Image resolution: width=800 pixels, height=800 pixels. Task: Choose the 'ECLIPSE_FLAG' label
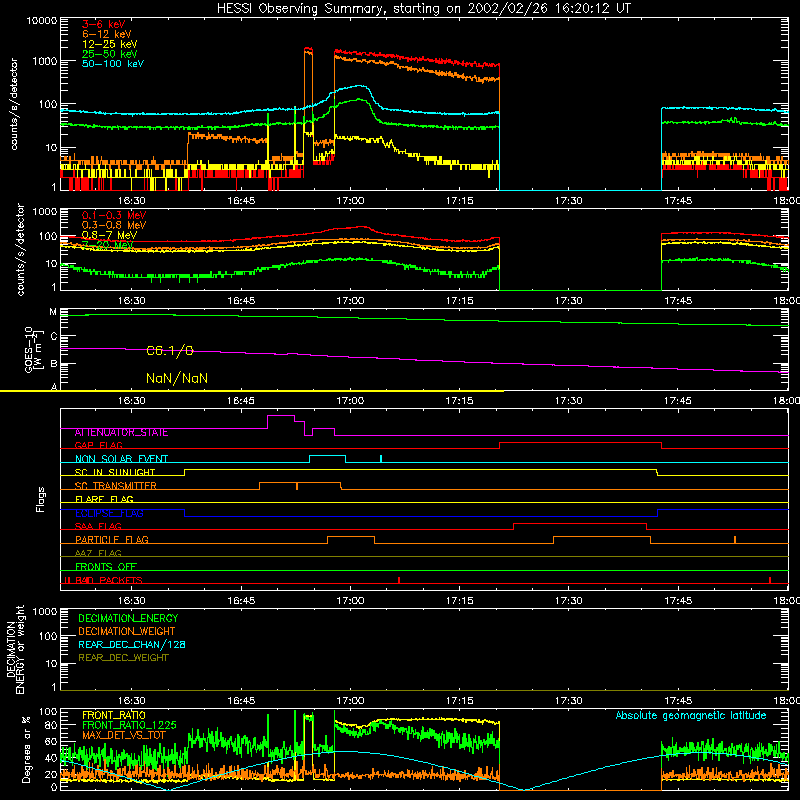pyautogui.click(x=109, y=513)
